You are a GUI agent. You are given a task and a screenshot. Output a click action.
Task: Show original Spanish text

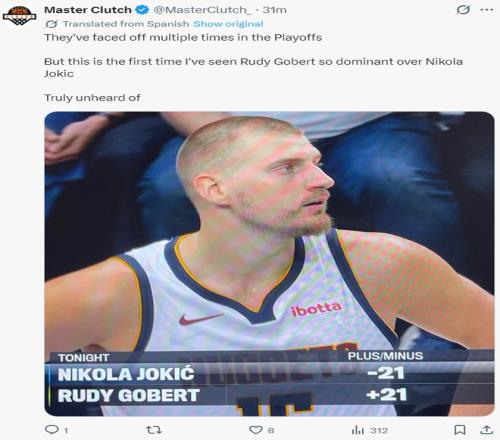228,24
